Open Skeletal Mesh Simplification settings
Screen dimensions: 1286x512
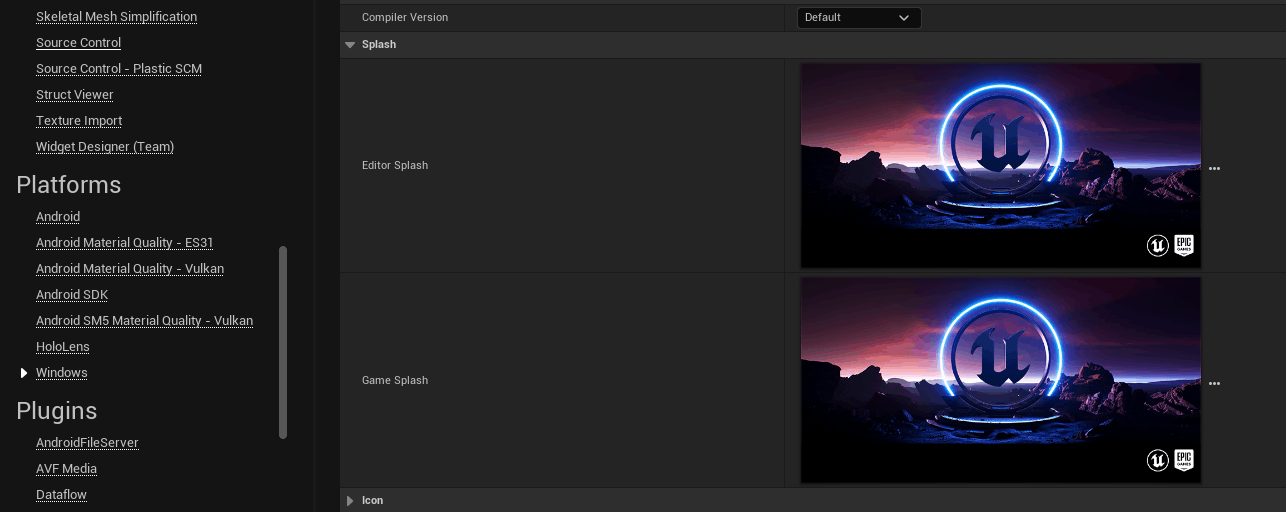[116, 17]
